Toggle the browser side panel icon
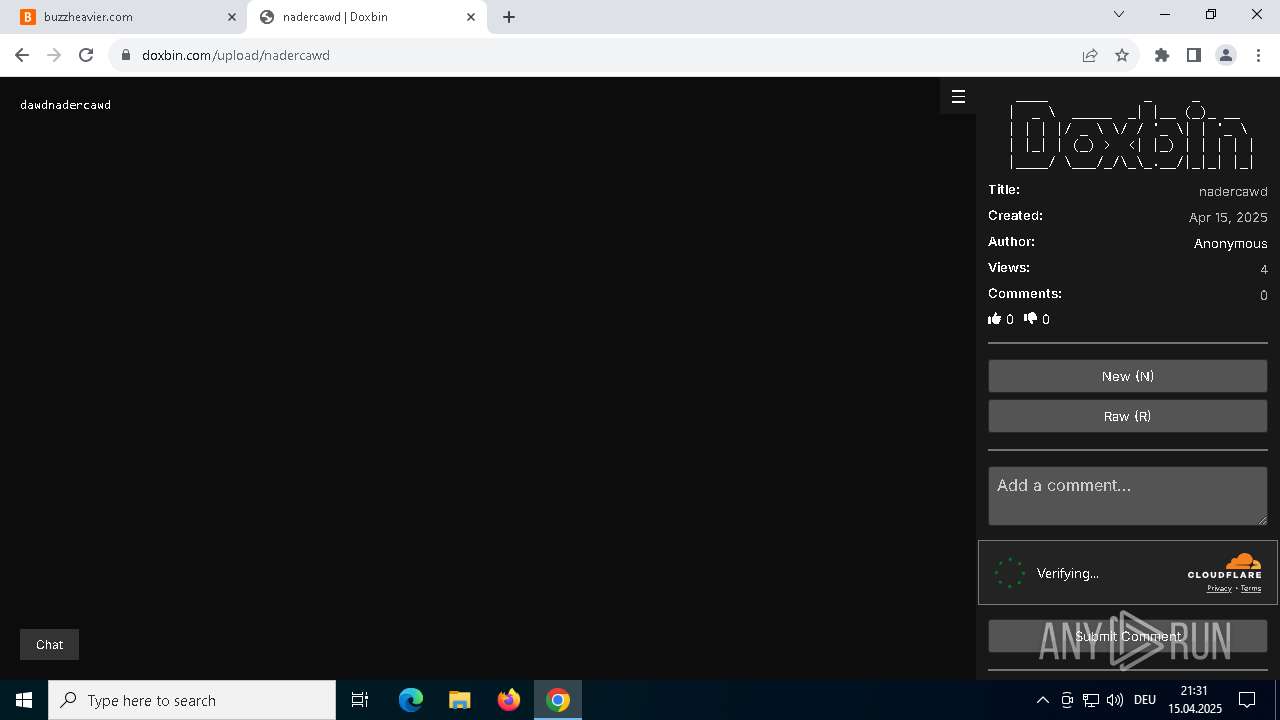 (x=1194, y=55)
